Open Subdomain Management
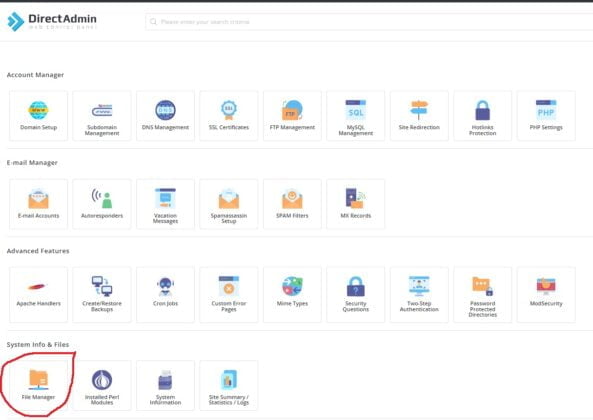 (x=102, y=116)
